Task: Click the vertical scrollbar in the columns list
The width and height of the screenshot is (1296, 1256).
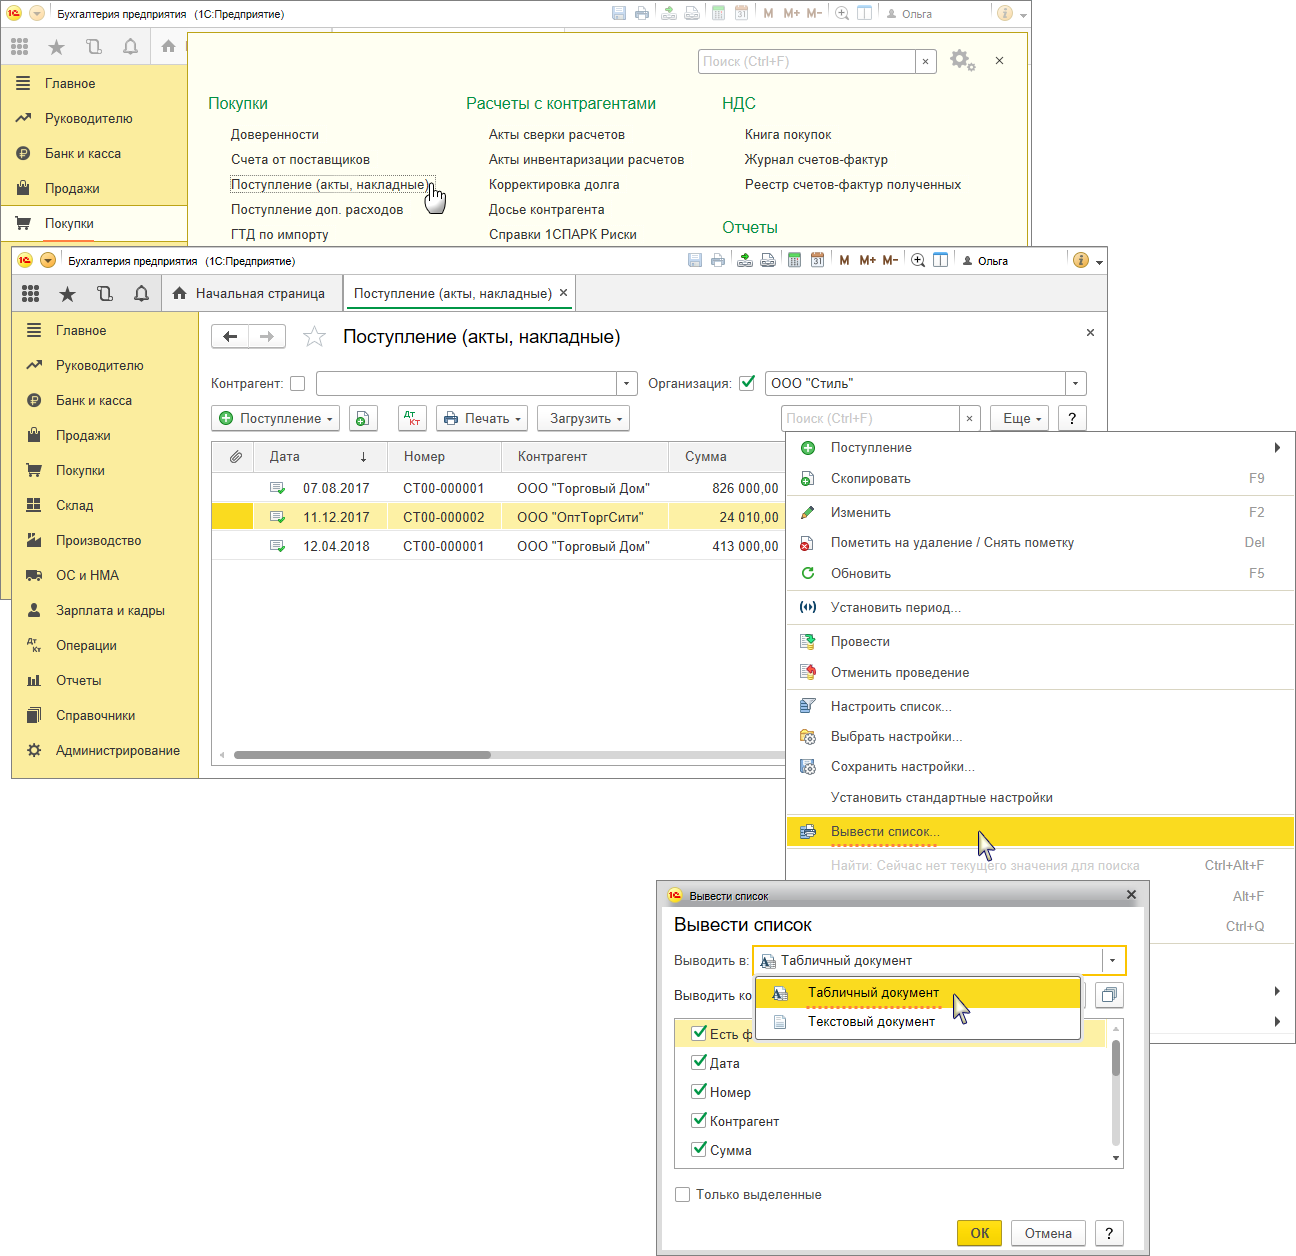Action: point(1116,1058)
